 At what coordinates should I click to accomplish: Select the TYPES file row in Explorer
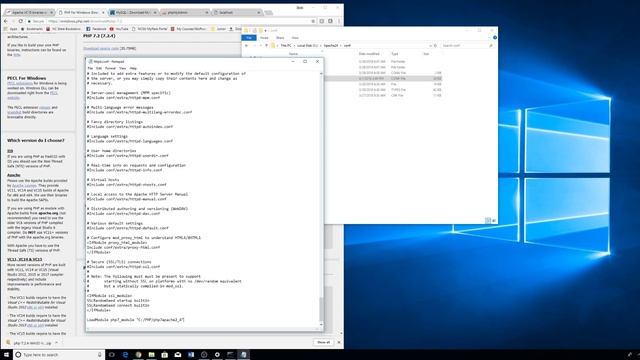(x=383, y=90)
